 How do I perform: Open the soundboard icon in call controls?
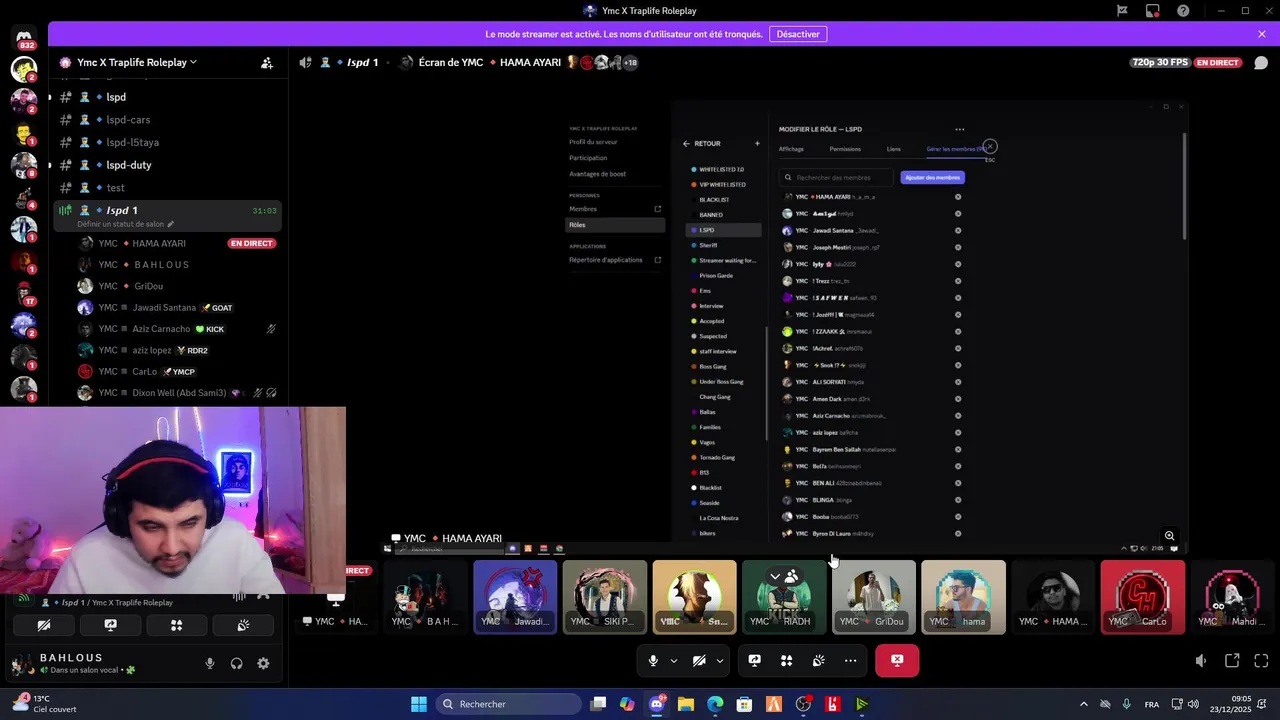[x=819, y=660]
